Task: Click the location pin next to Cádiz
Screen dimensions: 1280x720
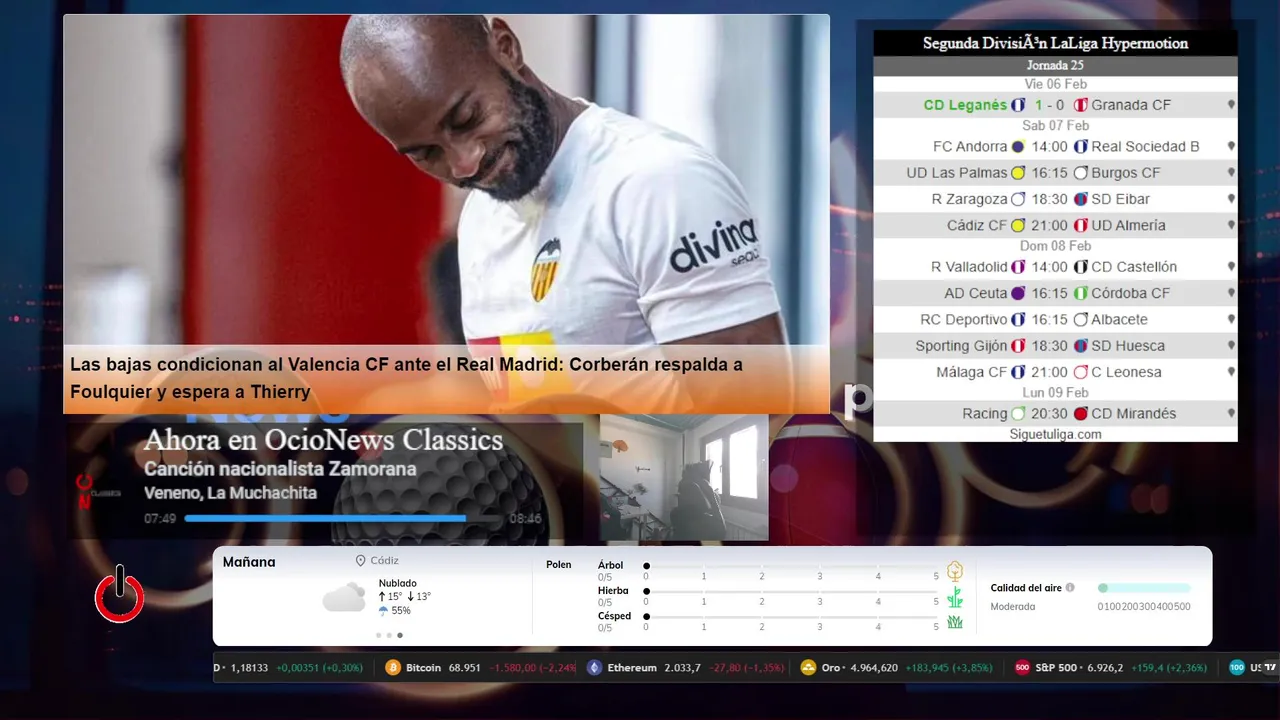Action: [360, 561]
